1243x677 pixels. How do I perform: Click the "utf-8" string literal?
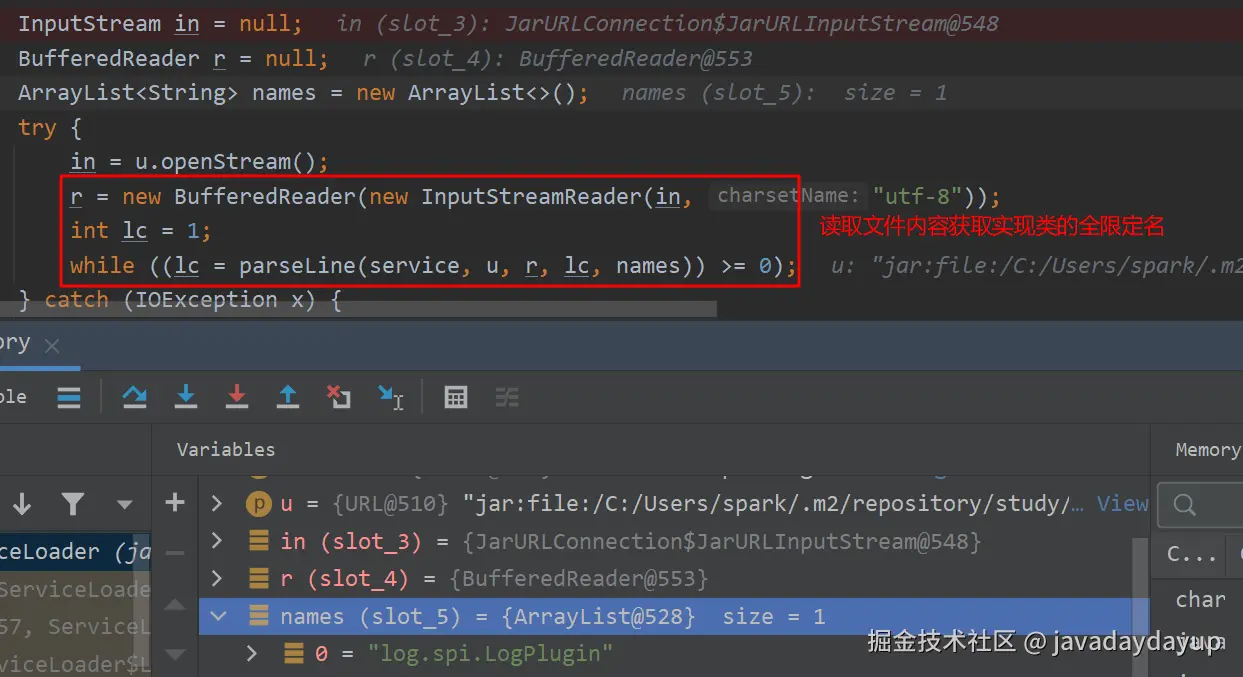click(917, 196)
